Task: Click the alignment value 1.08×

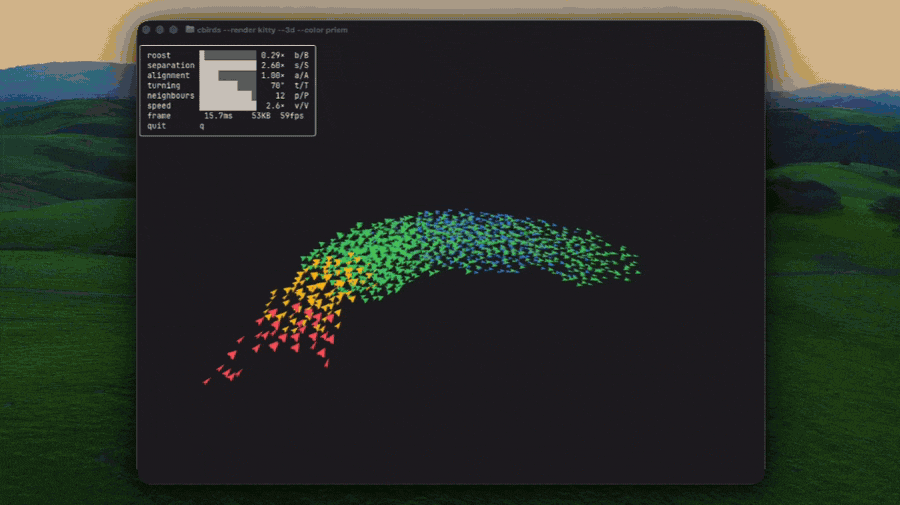Action: 273,75
